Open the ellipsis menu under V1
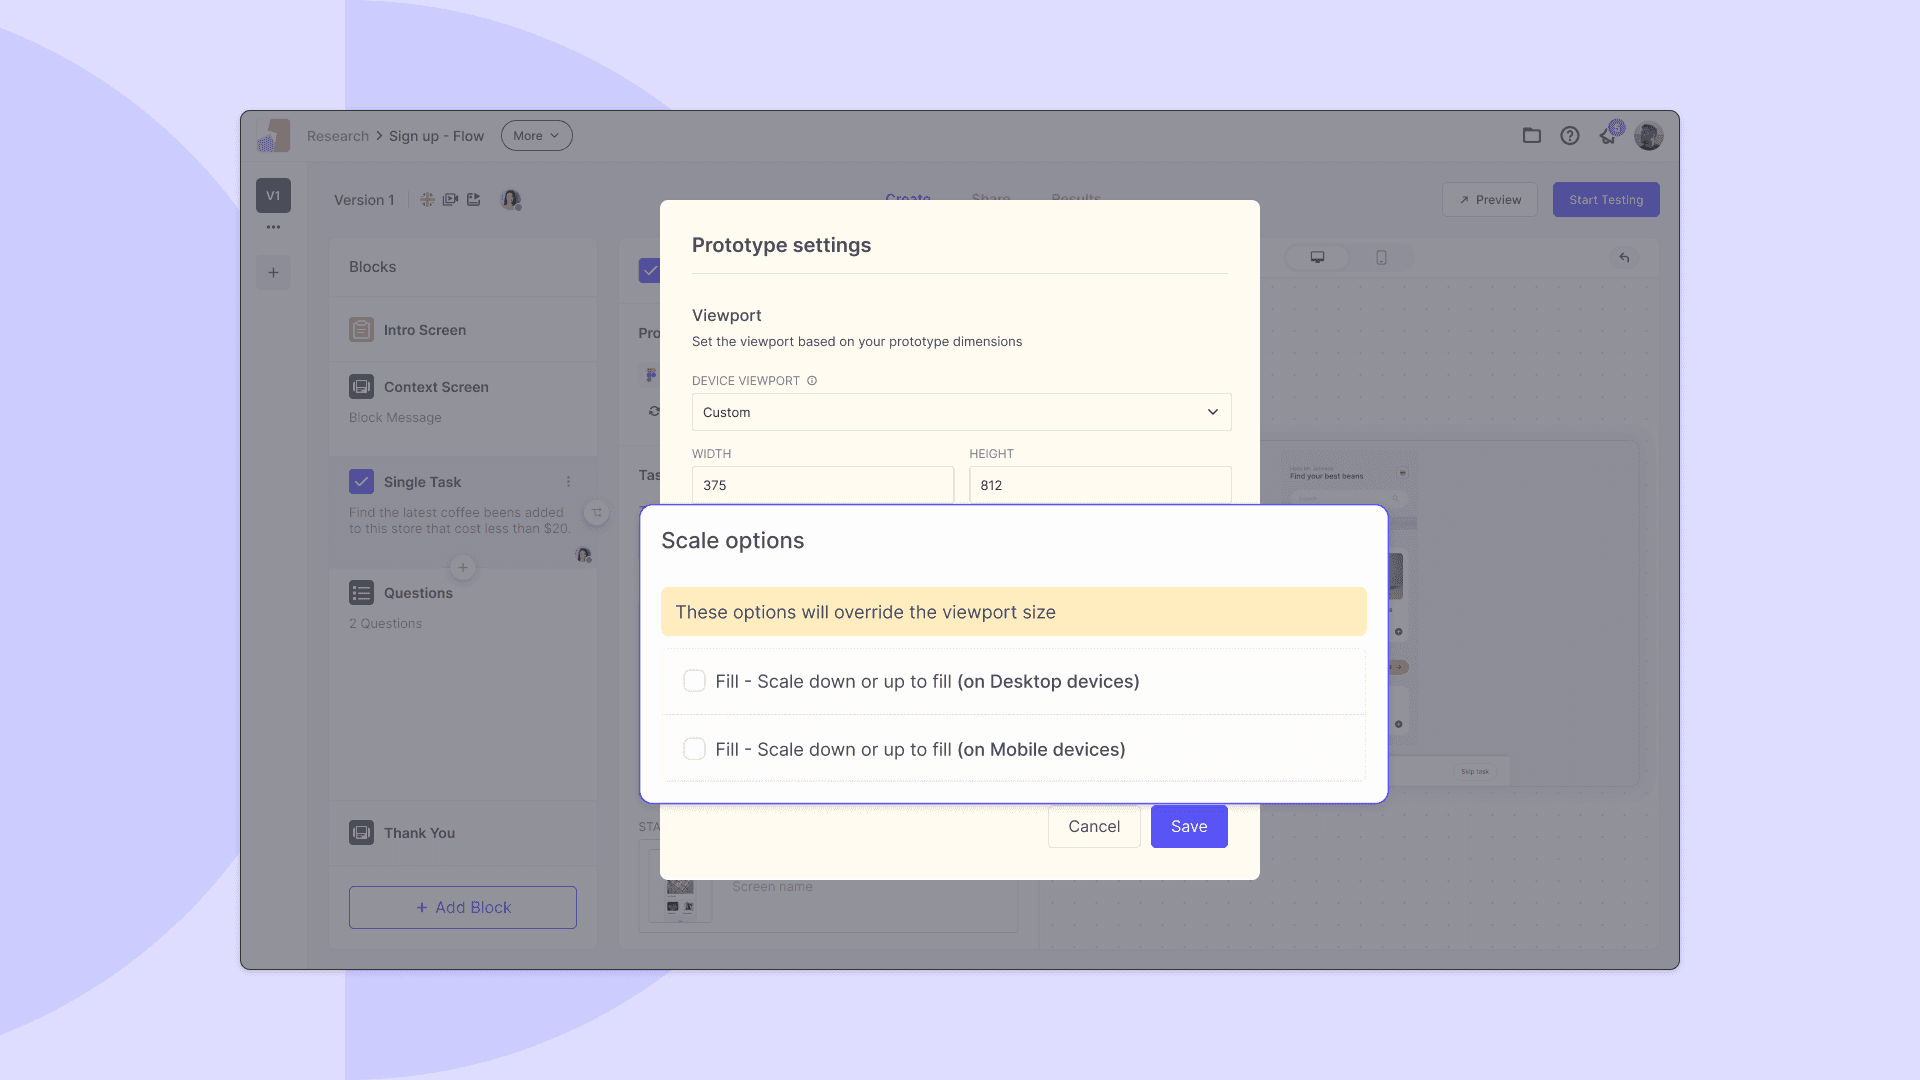 tap(273, 227)
